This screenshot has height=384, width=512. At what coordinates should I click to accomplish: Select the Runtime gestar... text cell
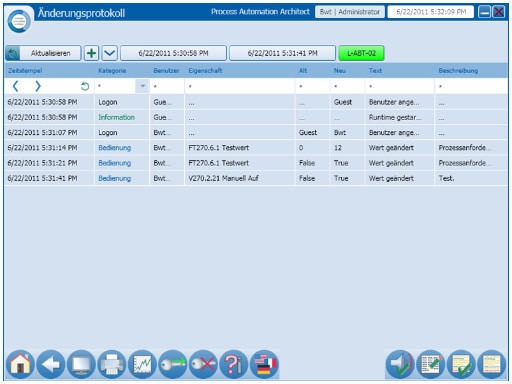[x=395, y=117]
